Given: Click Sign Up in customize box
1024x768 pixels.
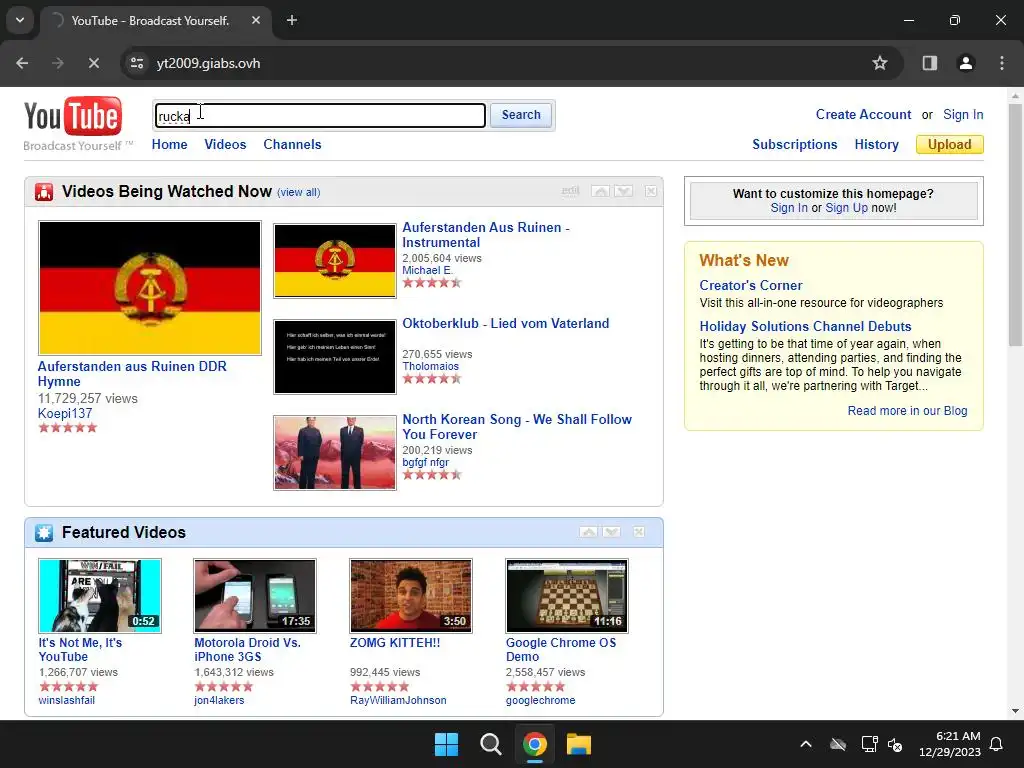Looking at the screenshot, I should [x=846, y=208].
